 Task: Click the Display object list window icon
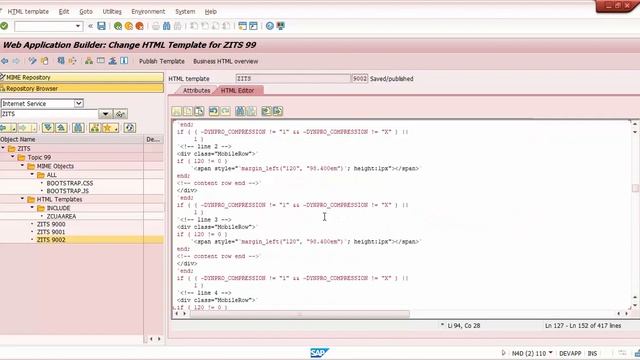coord(100,61)
